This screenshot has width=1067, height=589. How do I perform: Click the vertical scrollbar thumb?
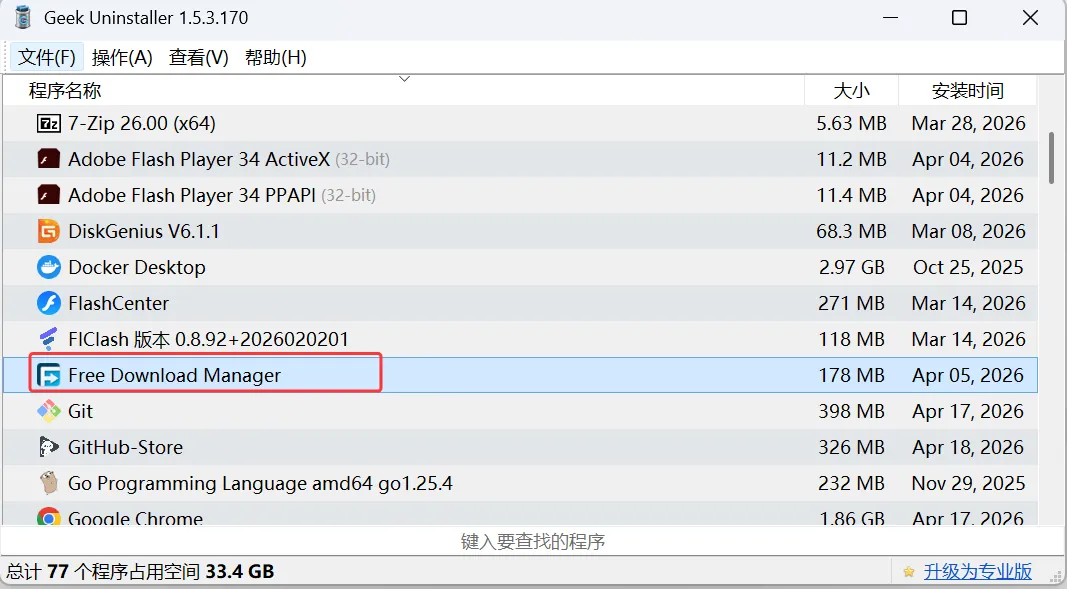click(1051, 158)
